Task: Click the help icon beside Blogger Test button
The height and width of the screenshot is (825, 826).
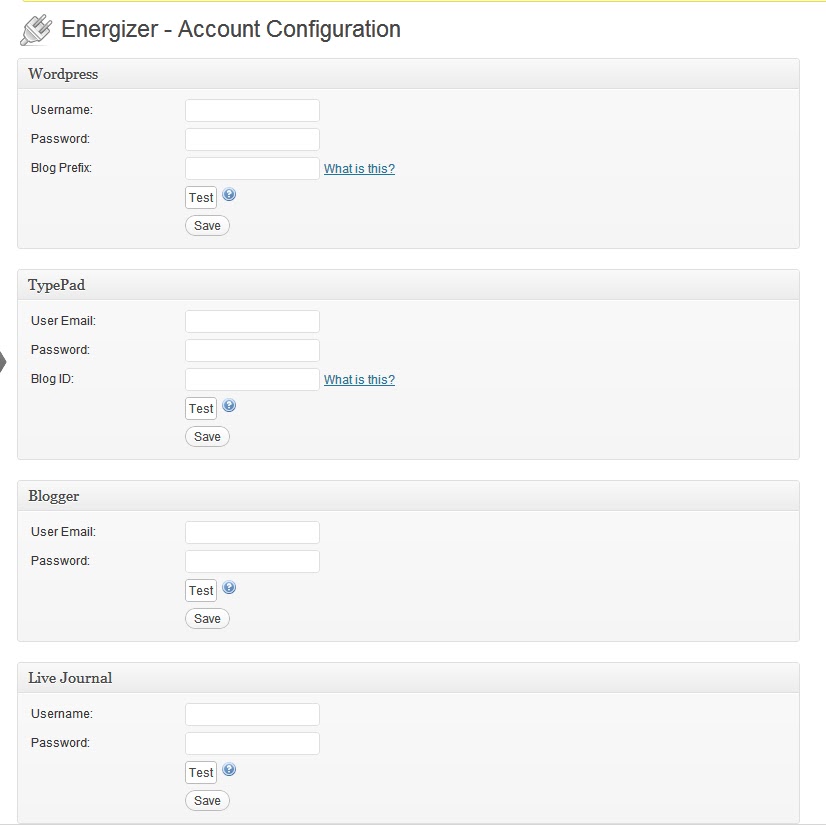Action: click(229, 587)
